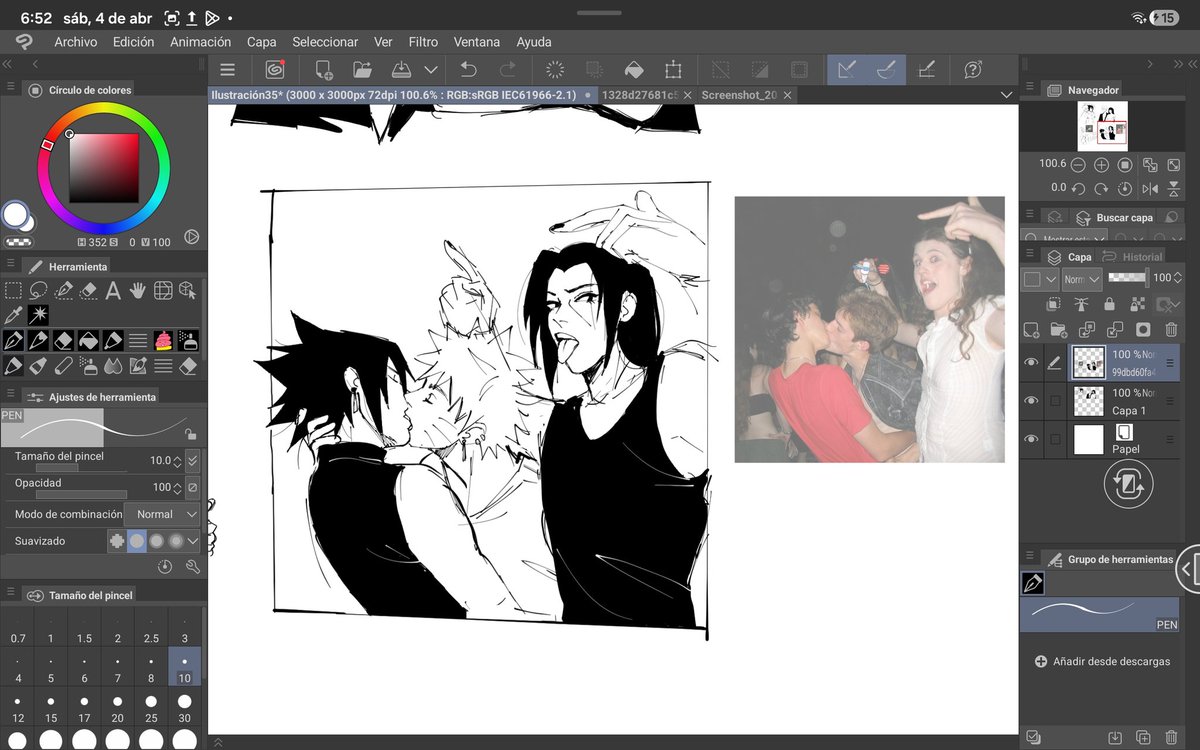Expand the Suavizado options chevron

pyautogui.click(x=194, y=541)
